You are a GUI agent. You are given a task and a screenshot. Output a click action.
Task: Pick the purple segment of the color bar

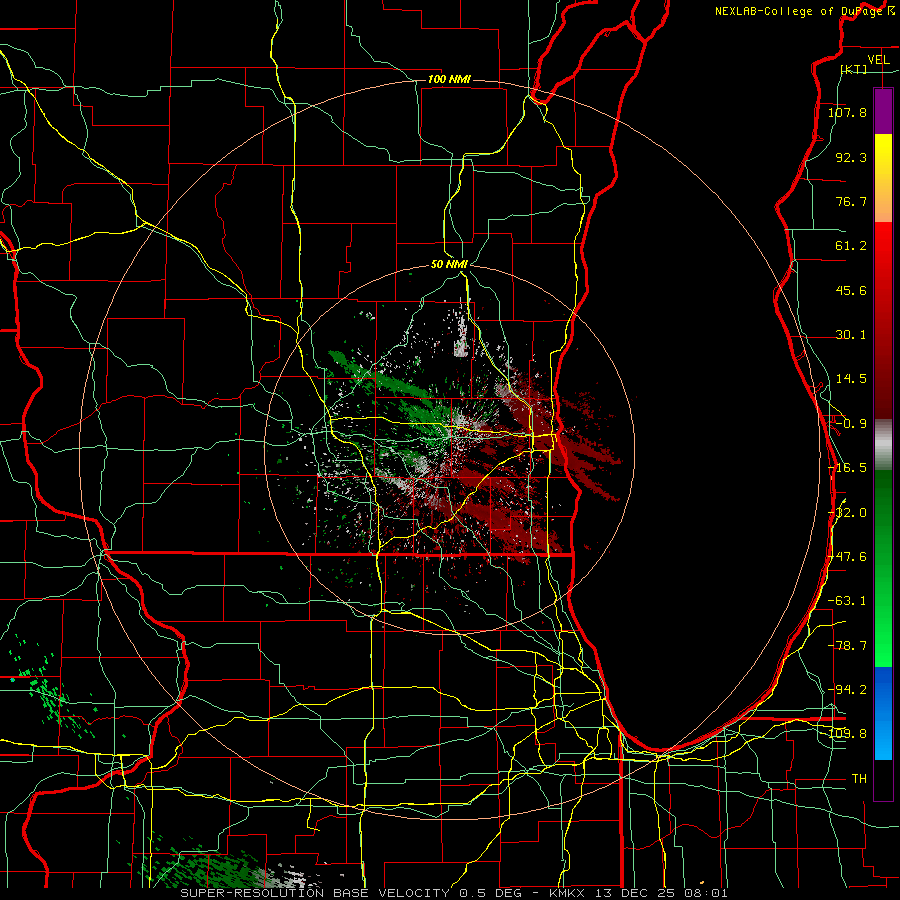coord(883,111)
